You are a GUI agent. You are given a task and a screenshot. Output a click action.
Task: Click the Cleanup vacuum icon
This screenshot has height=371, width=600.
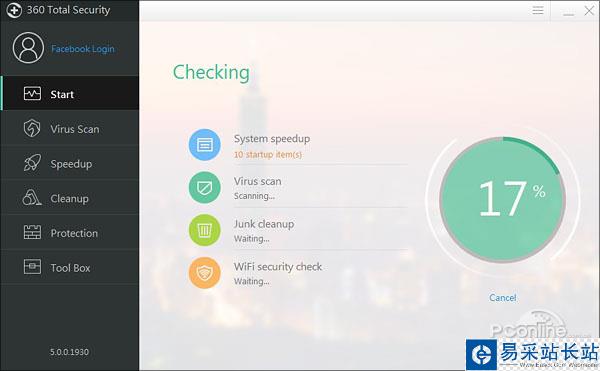click(32, 197)
